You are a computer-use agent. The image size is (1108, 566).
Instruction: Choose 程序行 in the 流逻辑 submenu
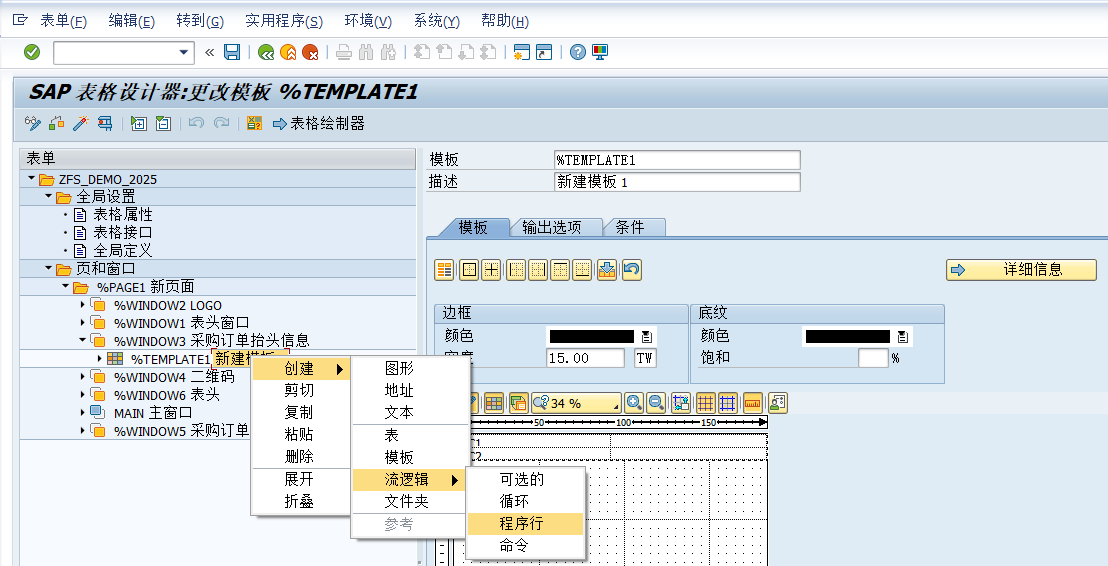click(525, 524)
